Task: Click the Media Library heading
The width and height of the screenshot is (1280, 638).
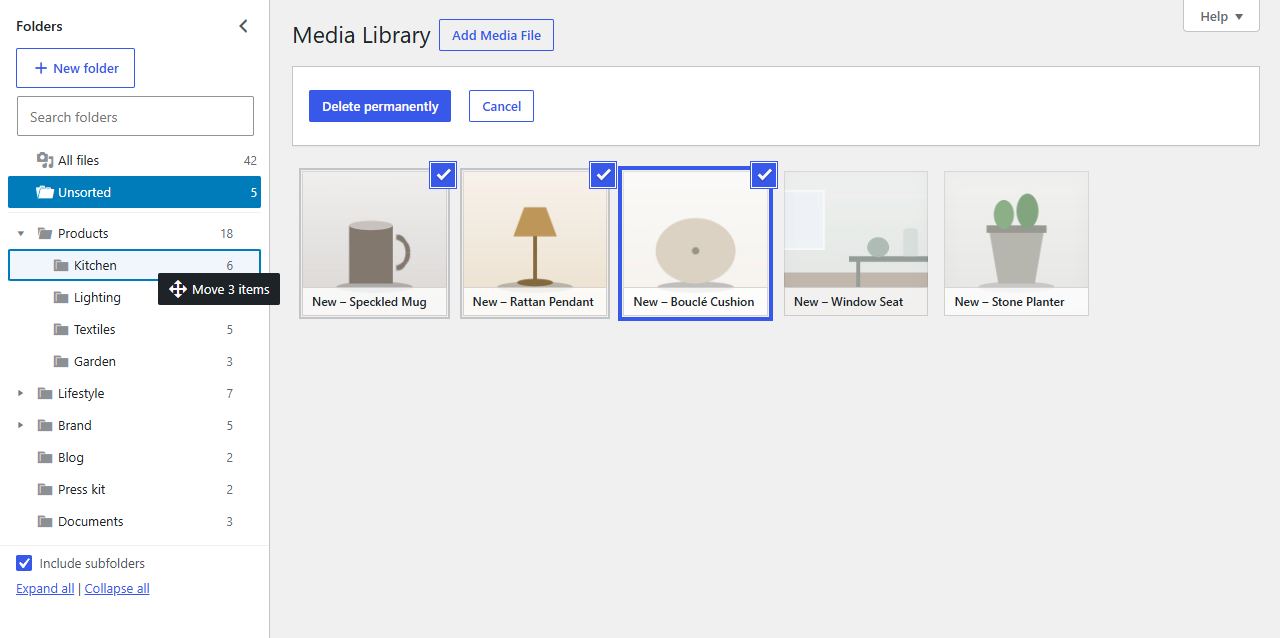Action: click(x=361, y=36)
